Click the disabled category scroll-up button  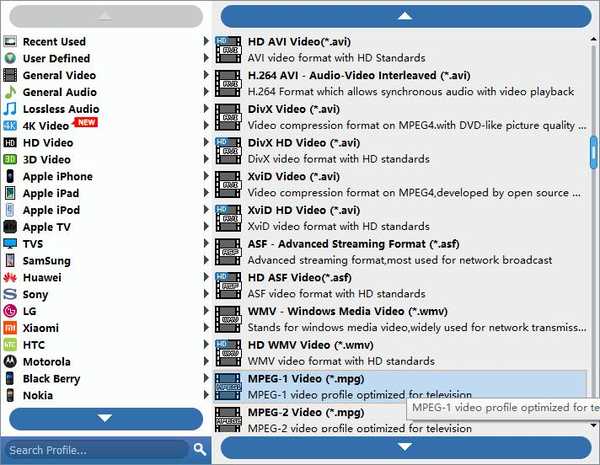pos(106,16)
